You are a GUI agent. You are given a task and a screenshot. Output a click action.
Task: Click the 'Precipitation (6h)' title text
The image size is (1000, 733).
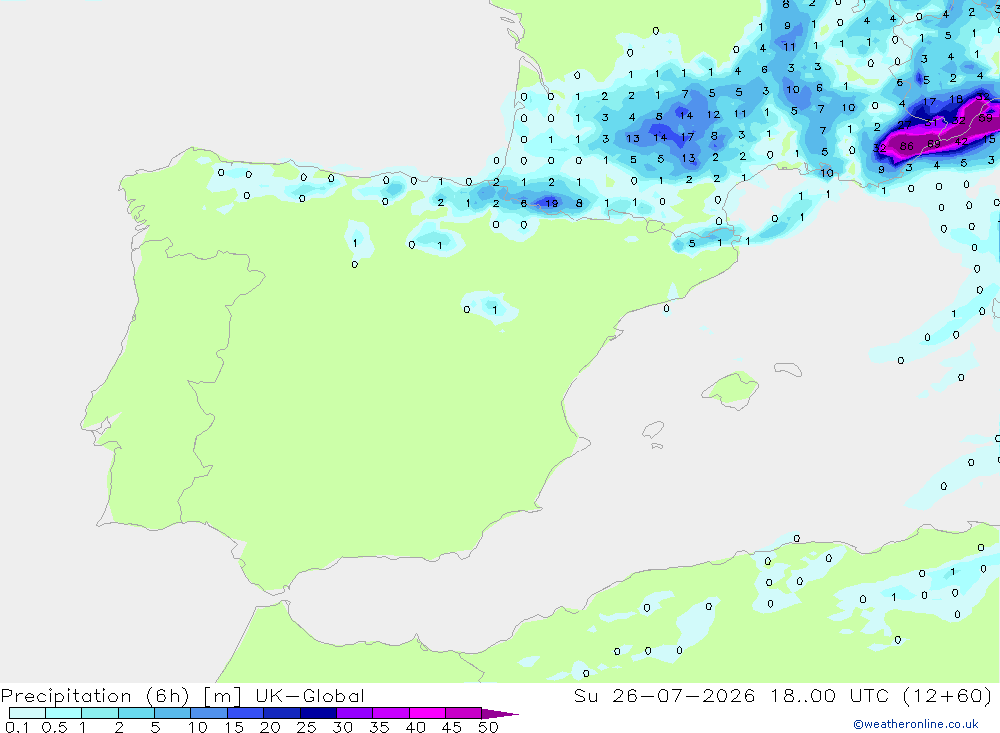click(95, 696)
